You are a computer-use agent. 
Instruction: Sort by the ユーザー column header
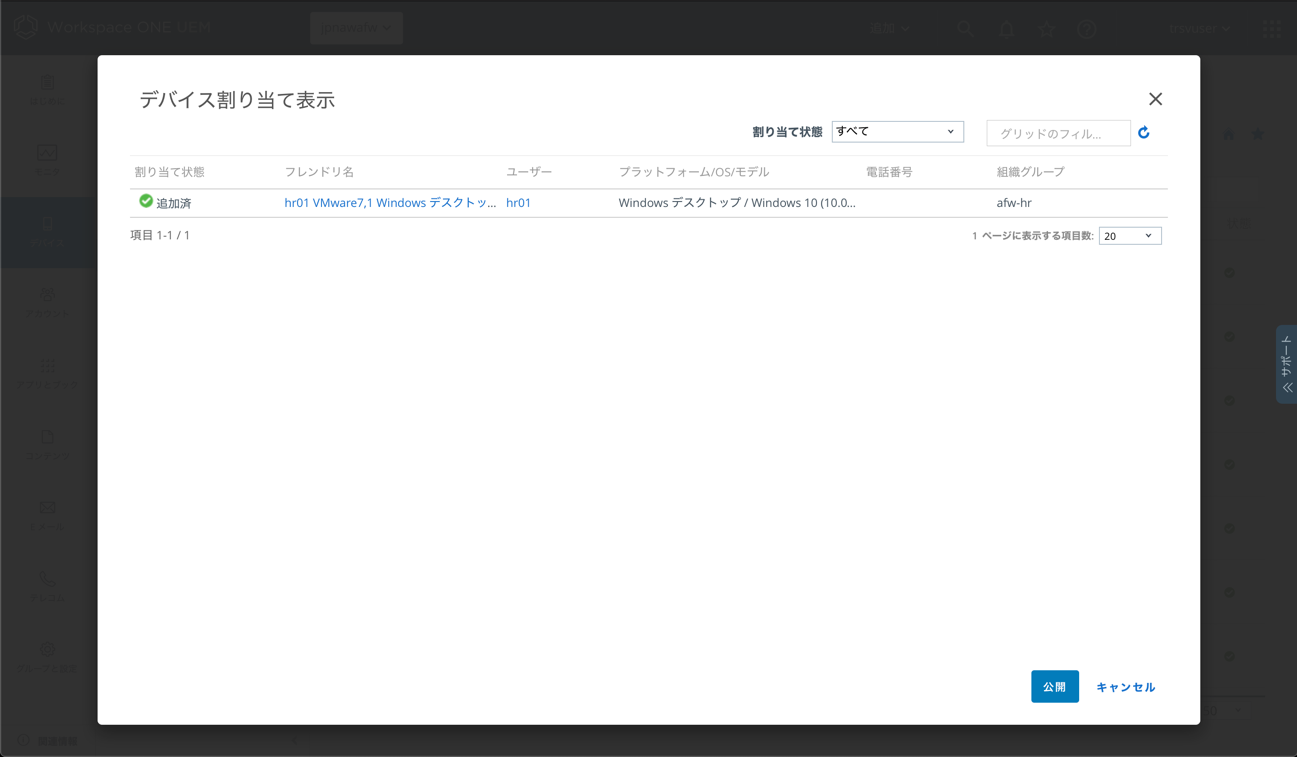pos(529,172)
